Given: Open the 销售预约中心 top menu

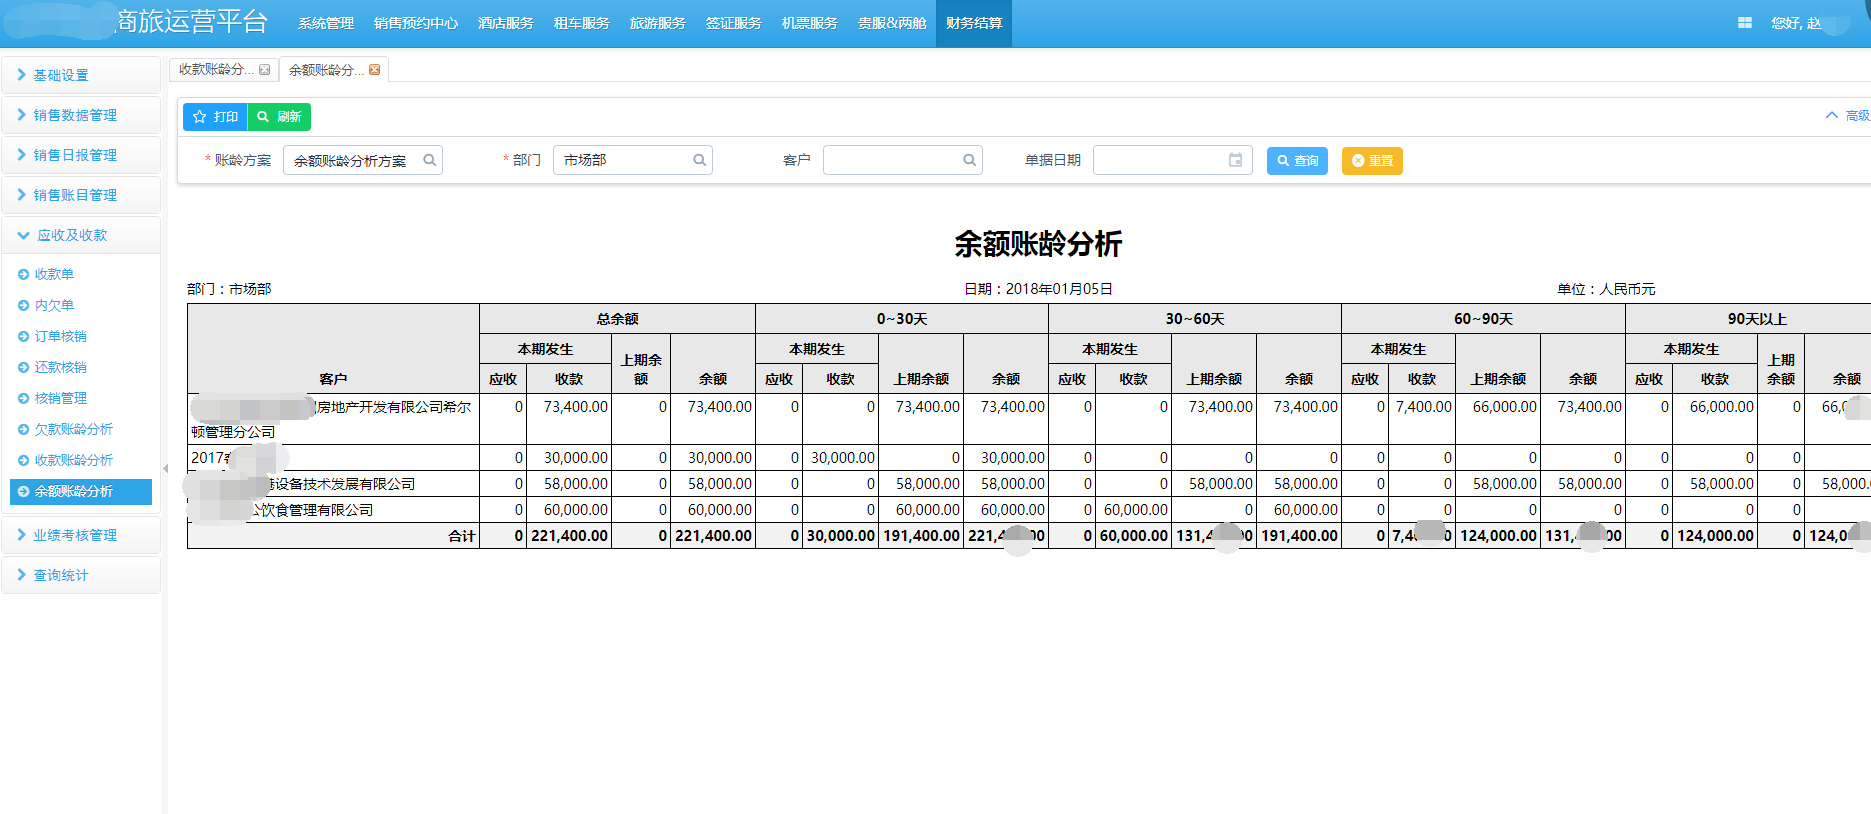Looking at the screenshot, I should (416, 23).
